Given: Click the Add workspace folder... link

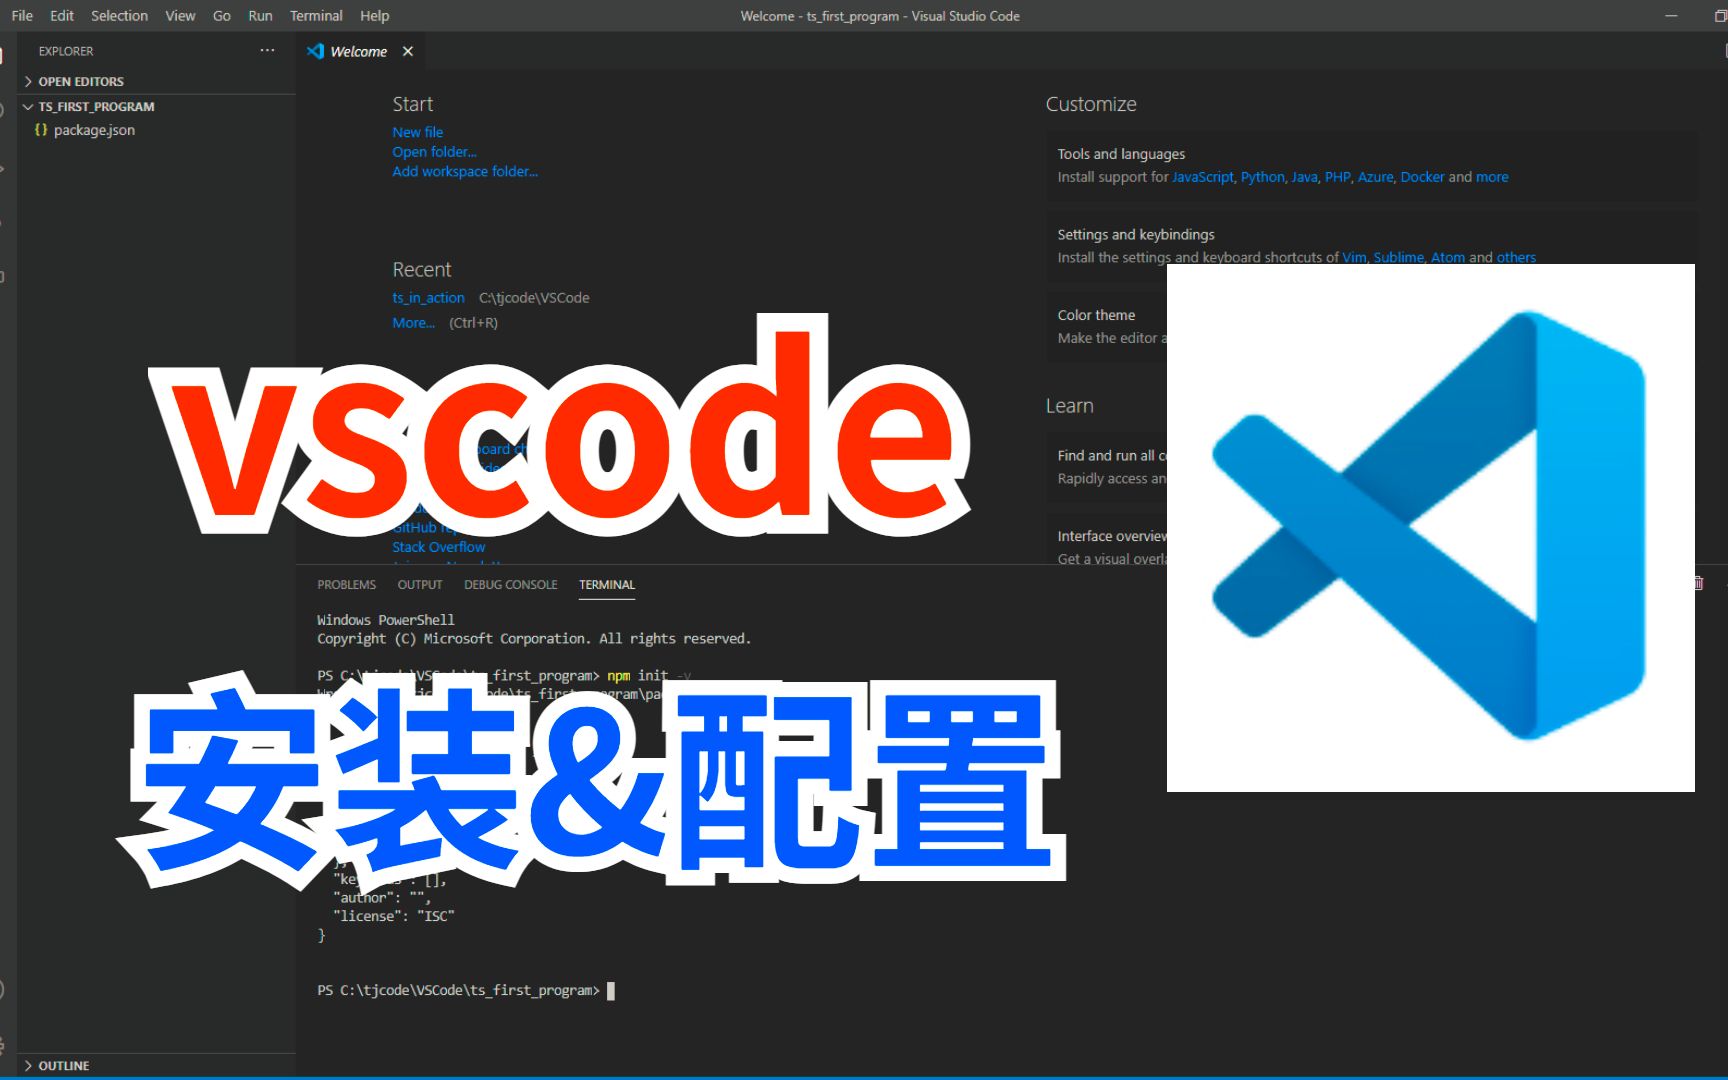Looking at the screenshot, I should click(465, 171).
